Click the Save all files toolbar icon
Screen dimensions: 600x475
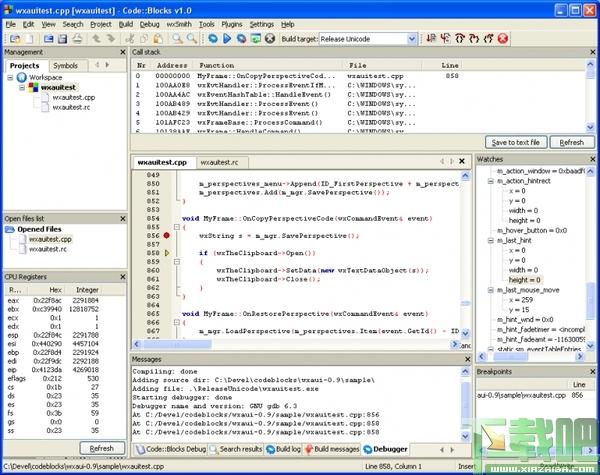click(62, 39)
